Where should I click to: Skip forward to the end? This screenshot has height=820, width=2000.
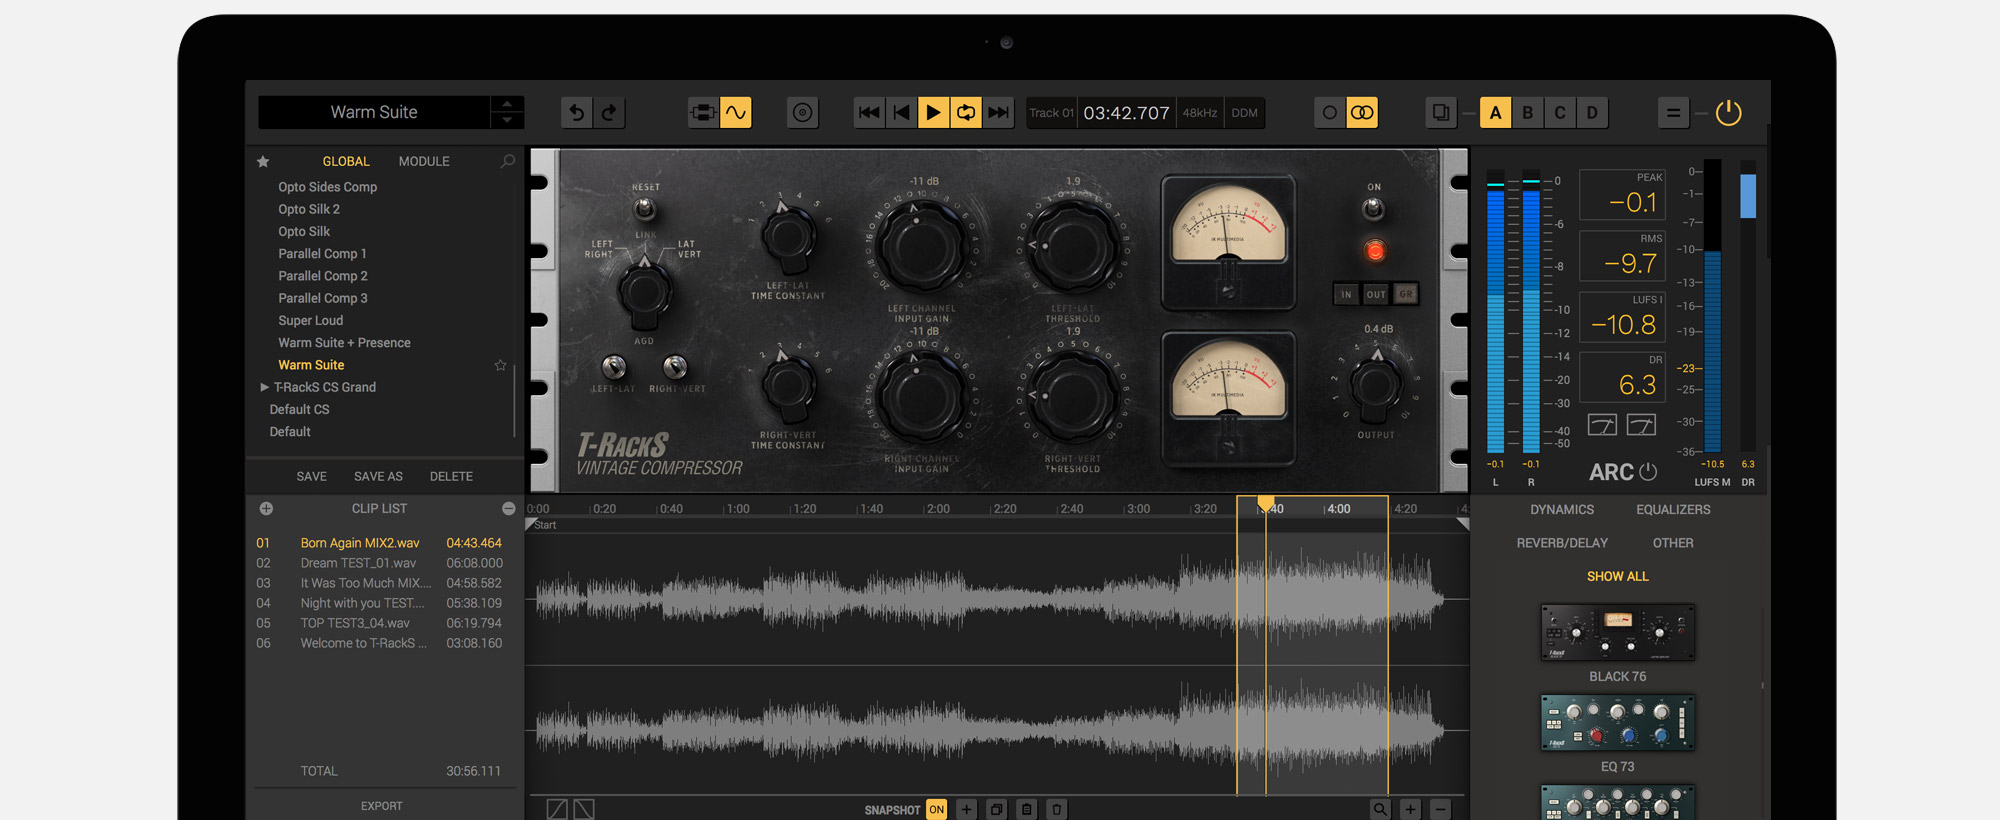pos(998,113)
